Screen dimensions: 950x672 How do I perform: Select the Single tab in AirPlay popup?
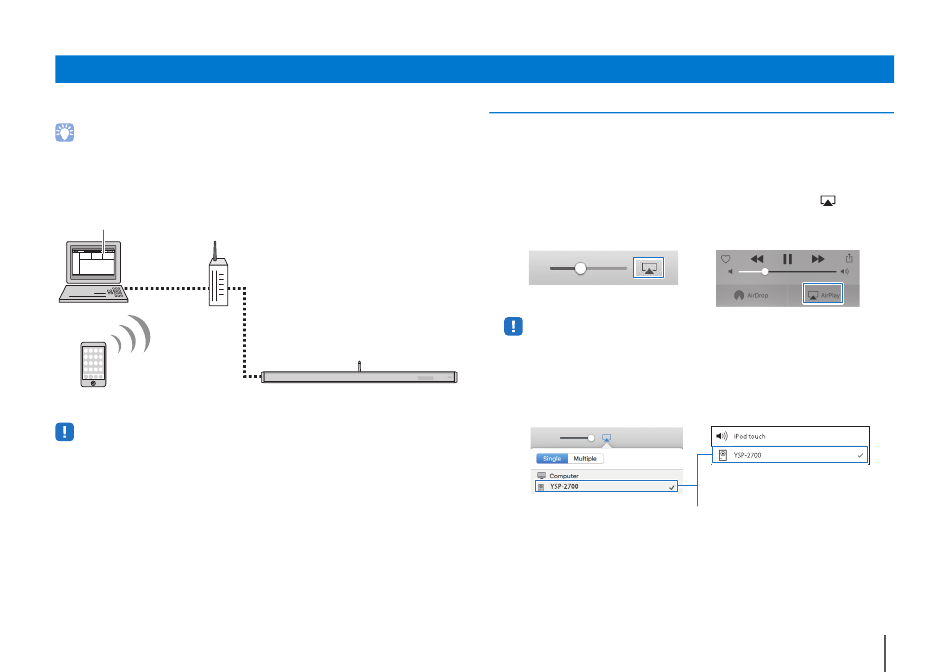click(x=552, y=459)
